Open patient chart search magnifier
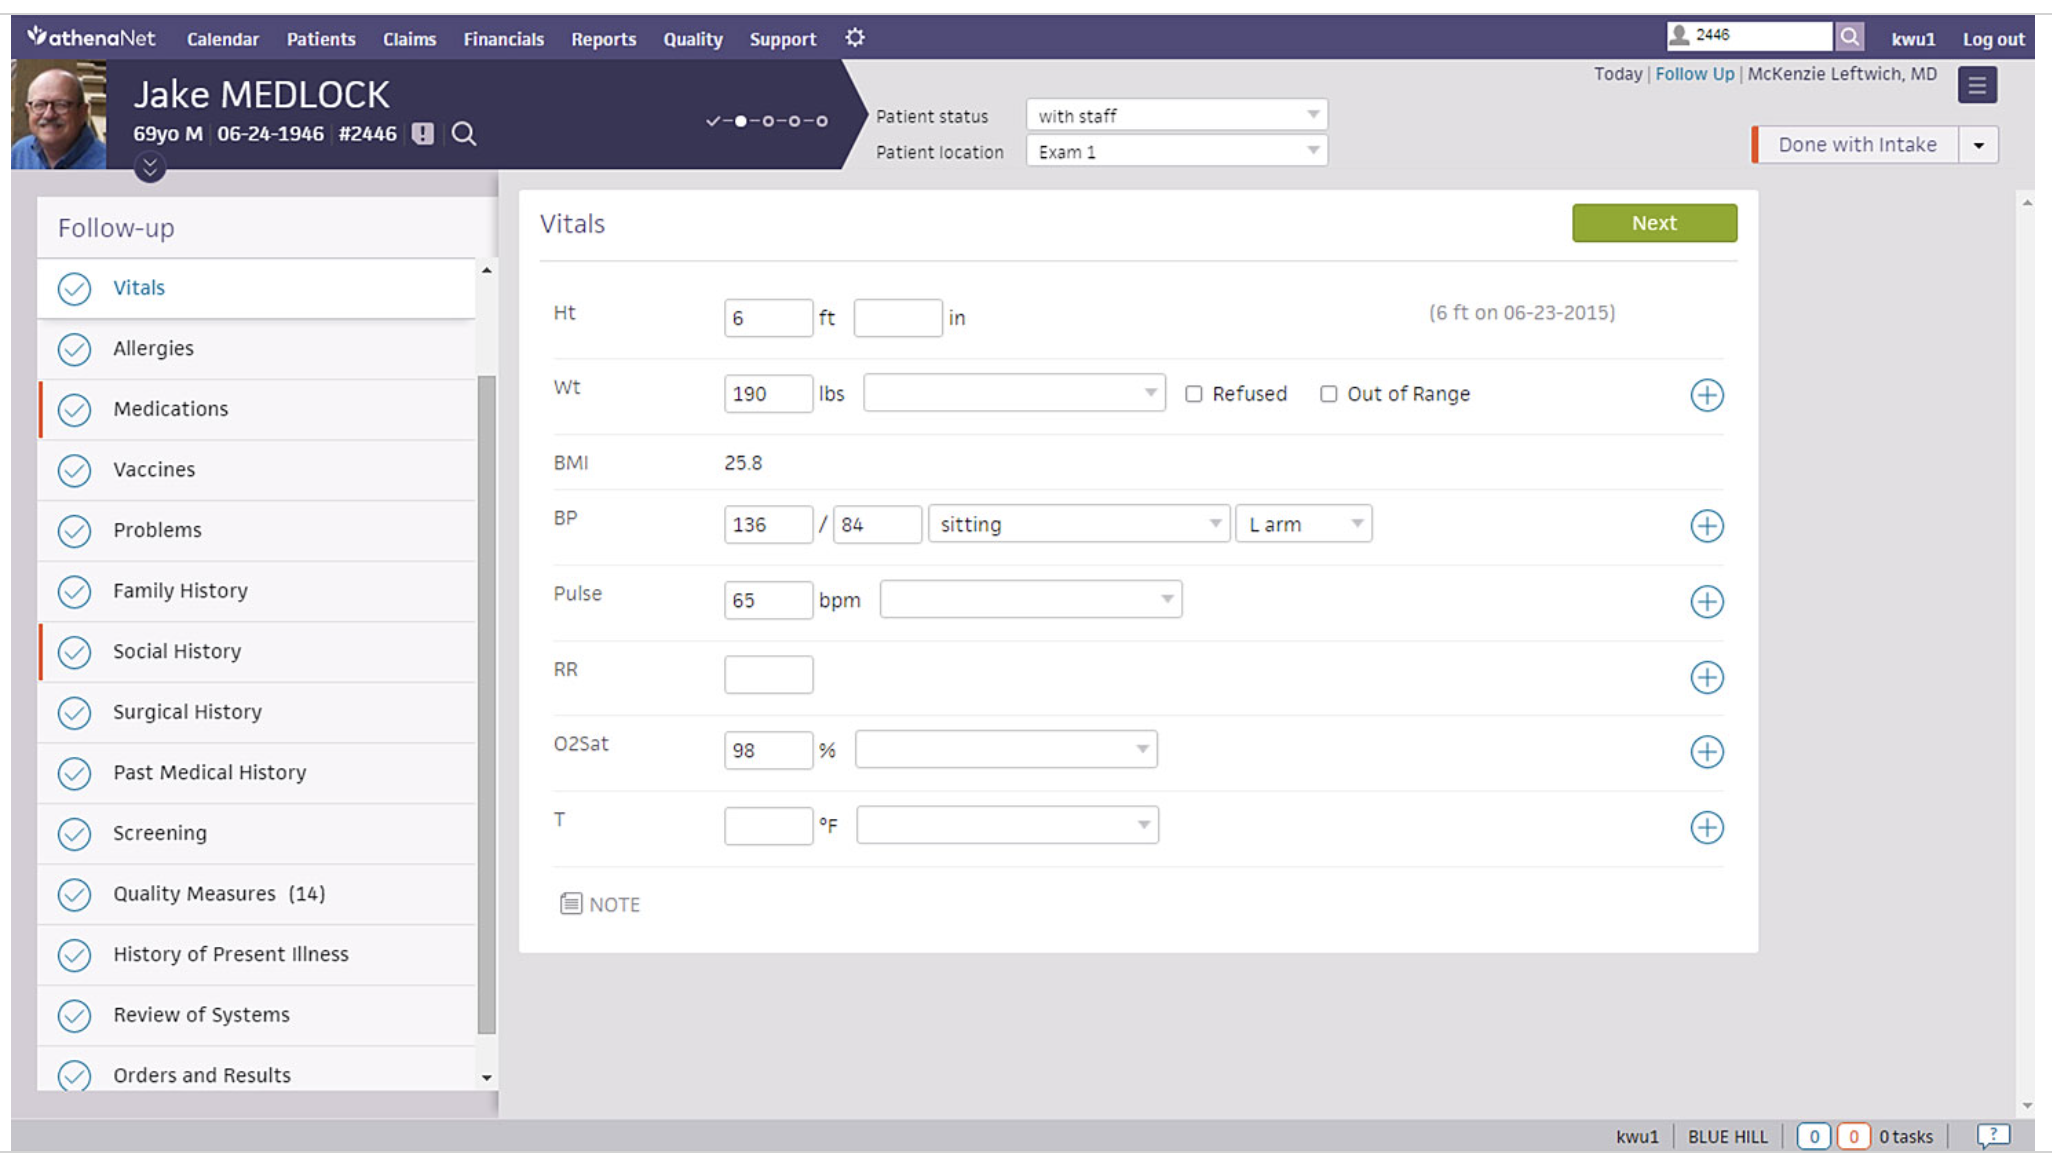 pyautogui.click(x=462, y=132)
